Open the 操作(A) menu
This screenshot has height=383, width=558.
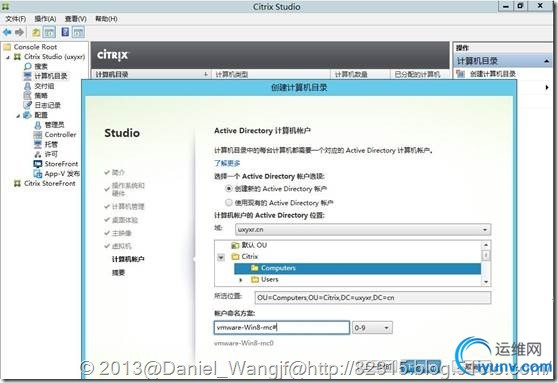click(45, 19)
